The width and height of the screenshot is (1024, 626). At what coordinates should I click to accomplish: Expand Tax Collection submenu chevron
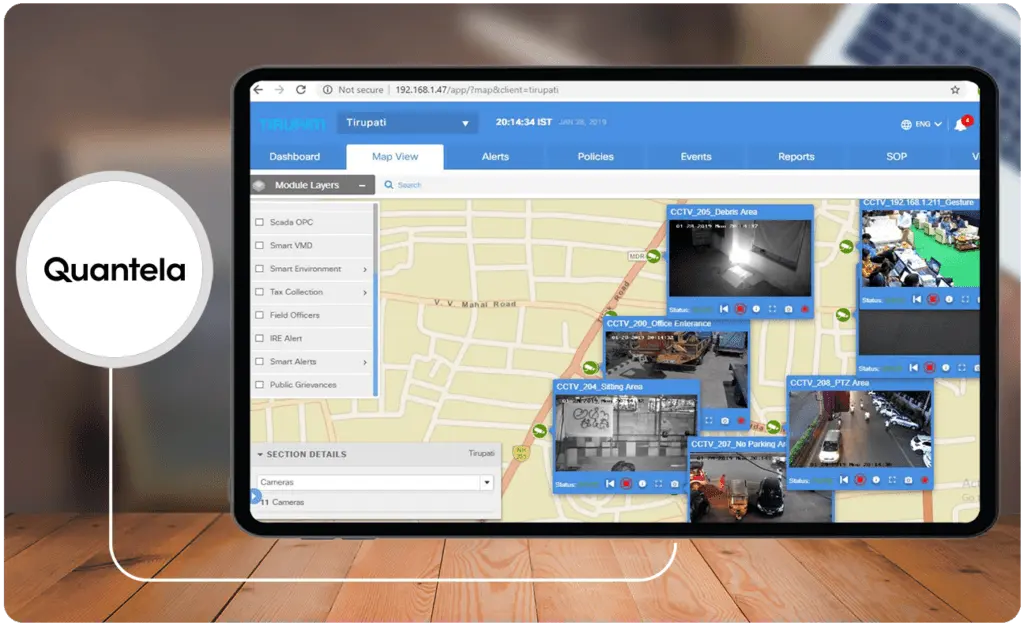pos(364,292)
